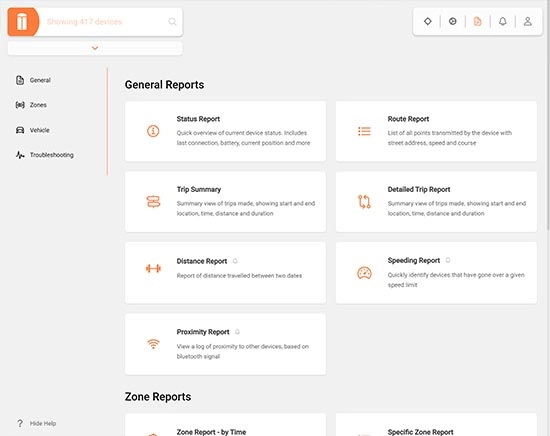The image size is (550, 436).
Task: Open the Speeding Report title
Action: pyautogui.click(x=414, y=260)
